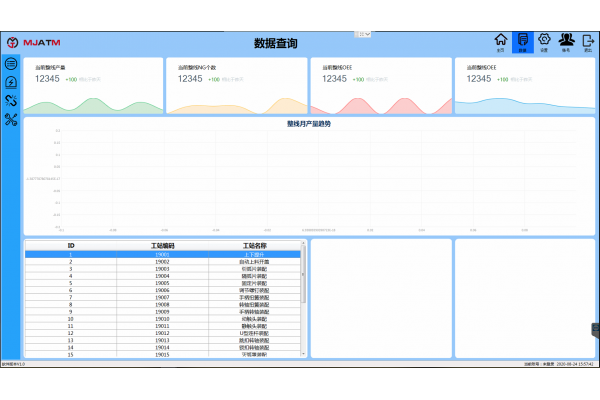
Task: Open the sidebar broken link icon
Action: 11,101
